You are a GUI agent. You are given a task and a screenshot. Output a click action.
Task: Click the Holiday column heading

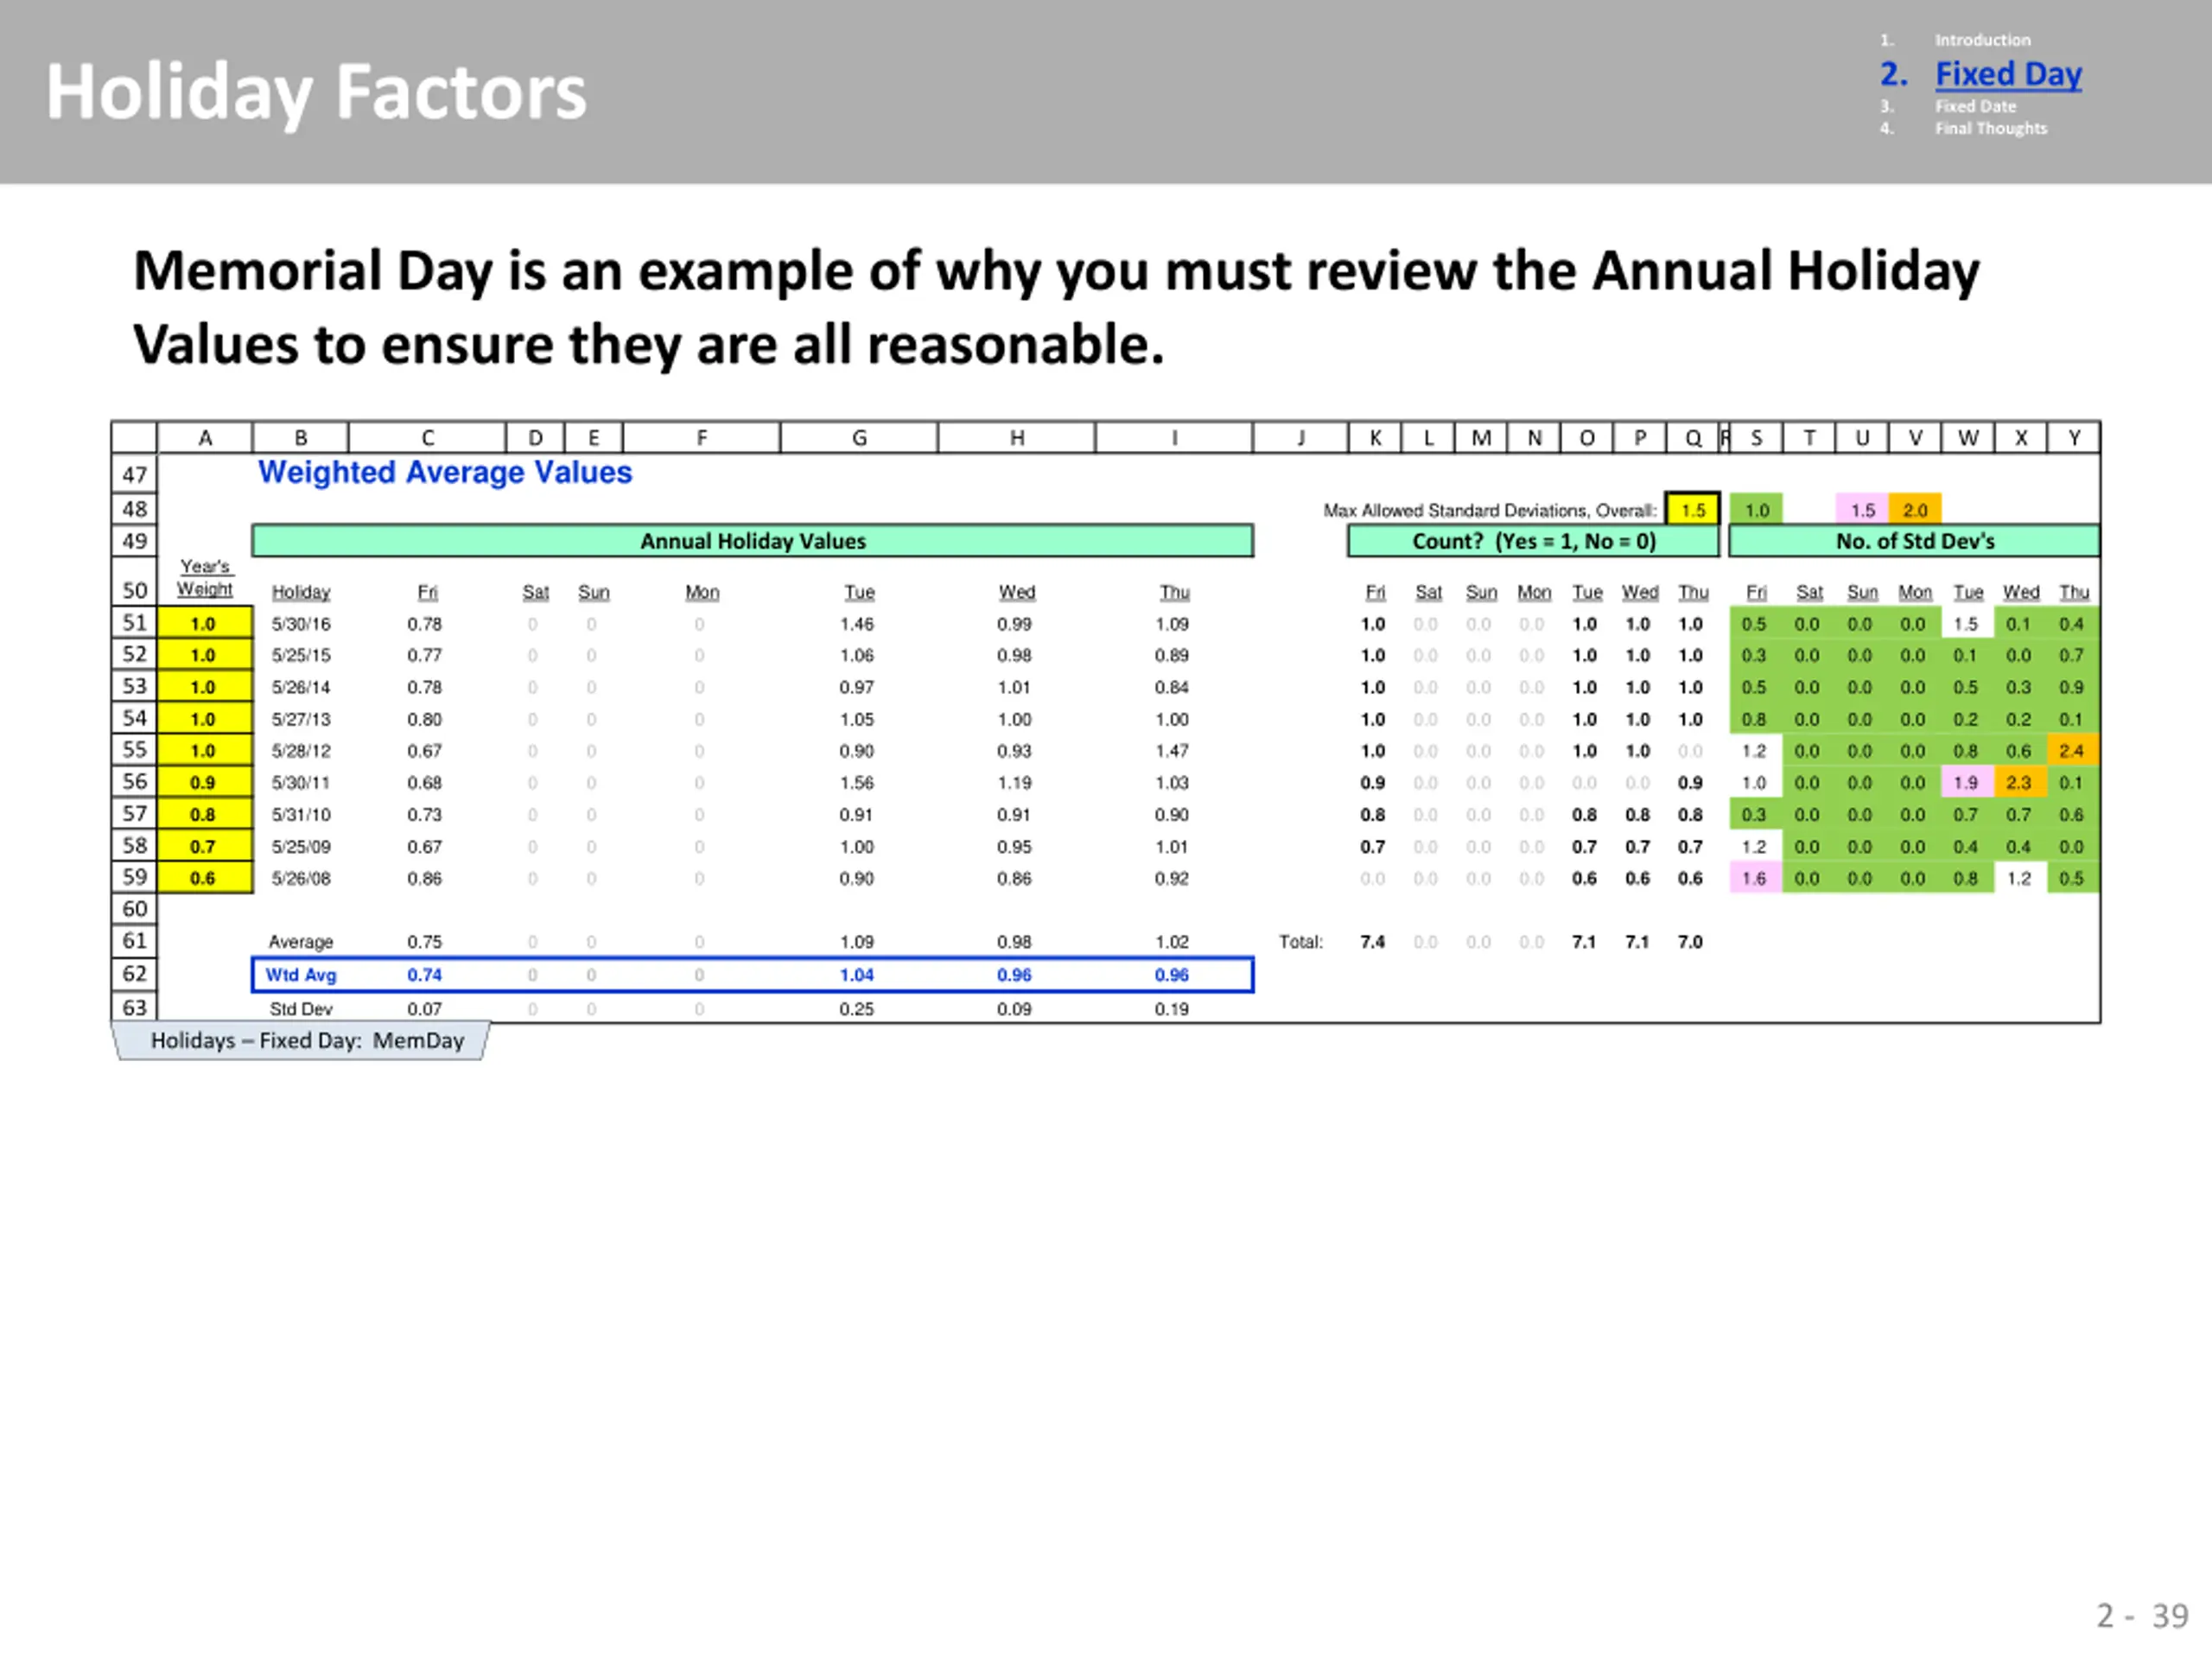click(301, 592)
